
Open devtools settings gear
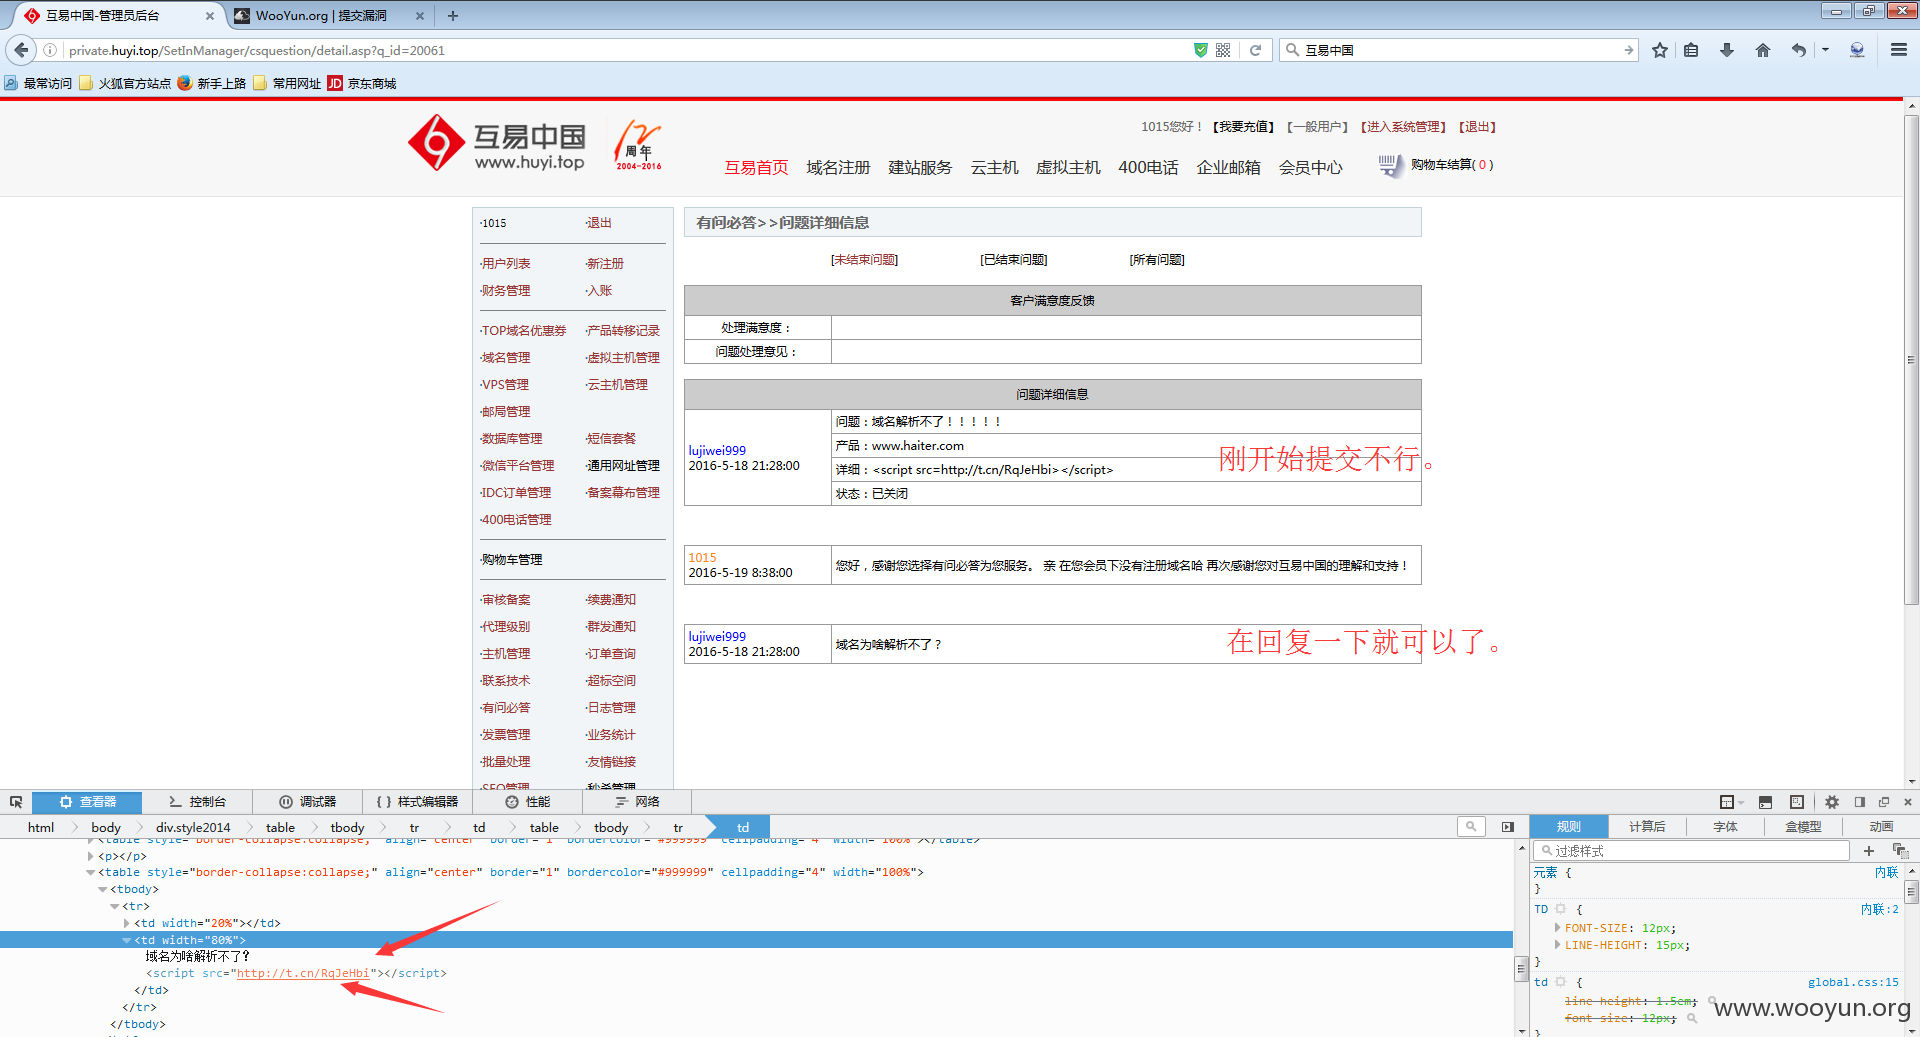click(1832, 802)
